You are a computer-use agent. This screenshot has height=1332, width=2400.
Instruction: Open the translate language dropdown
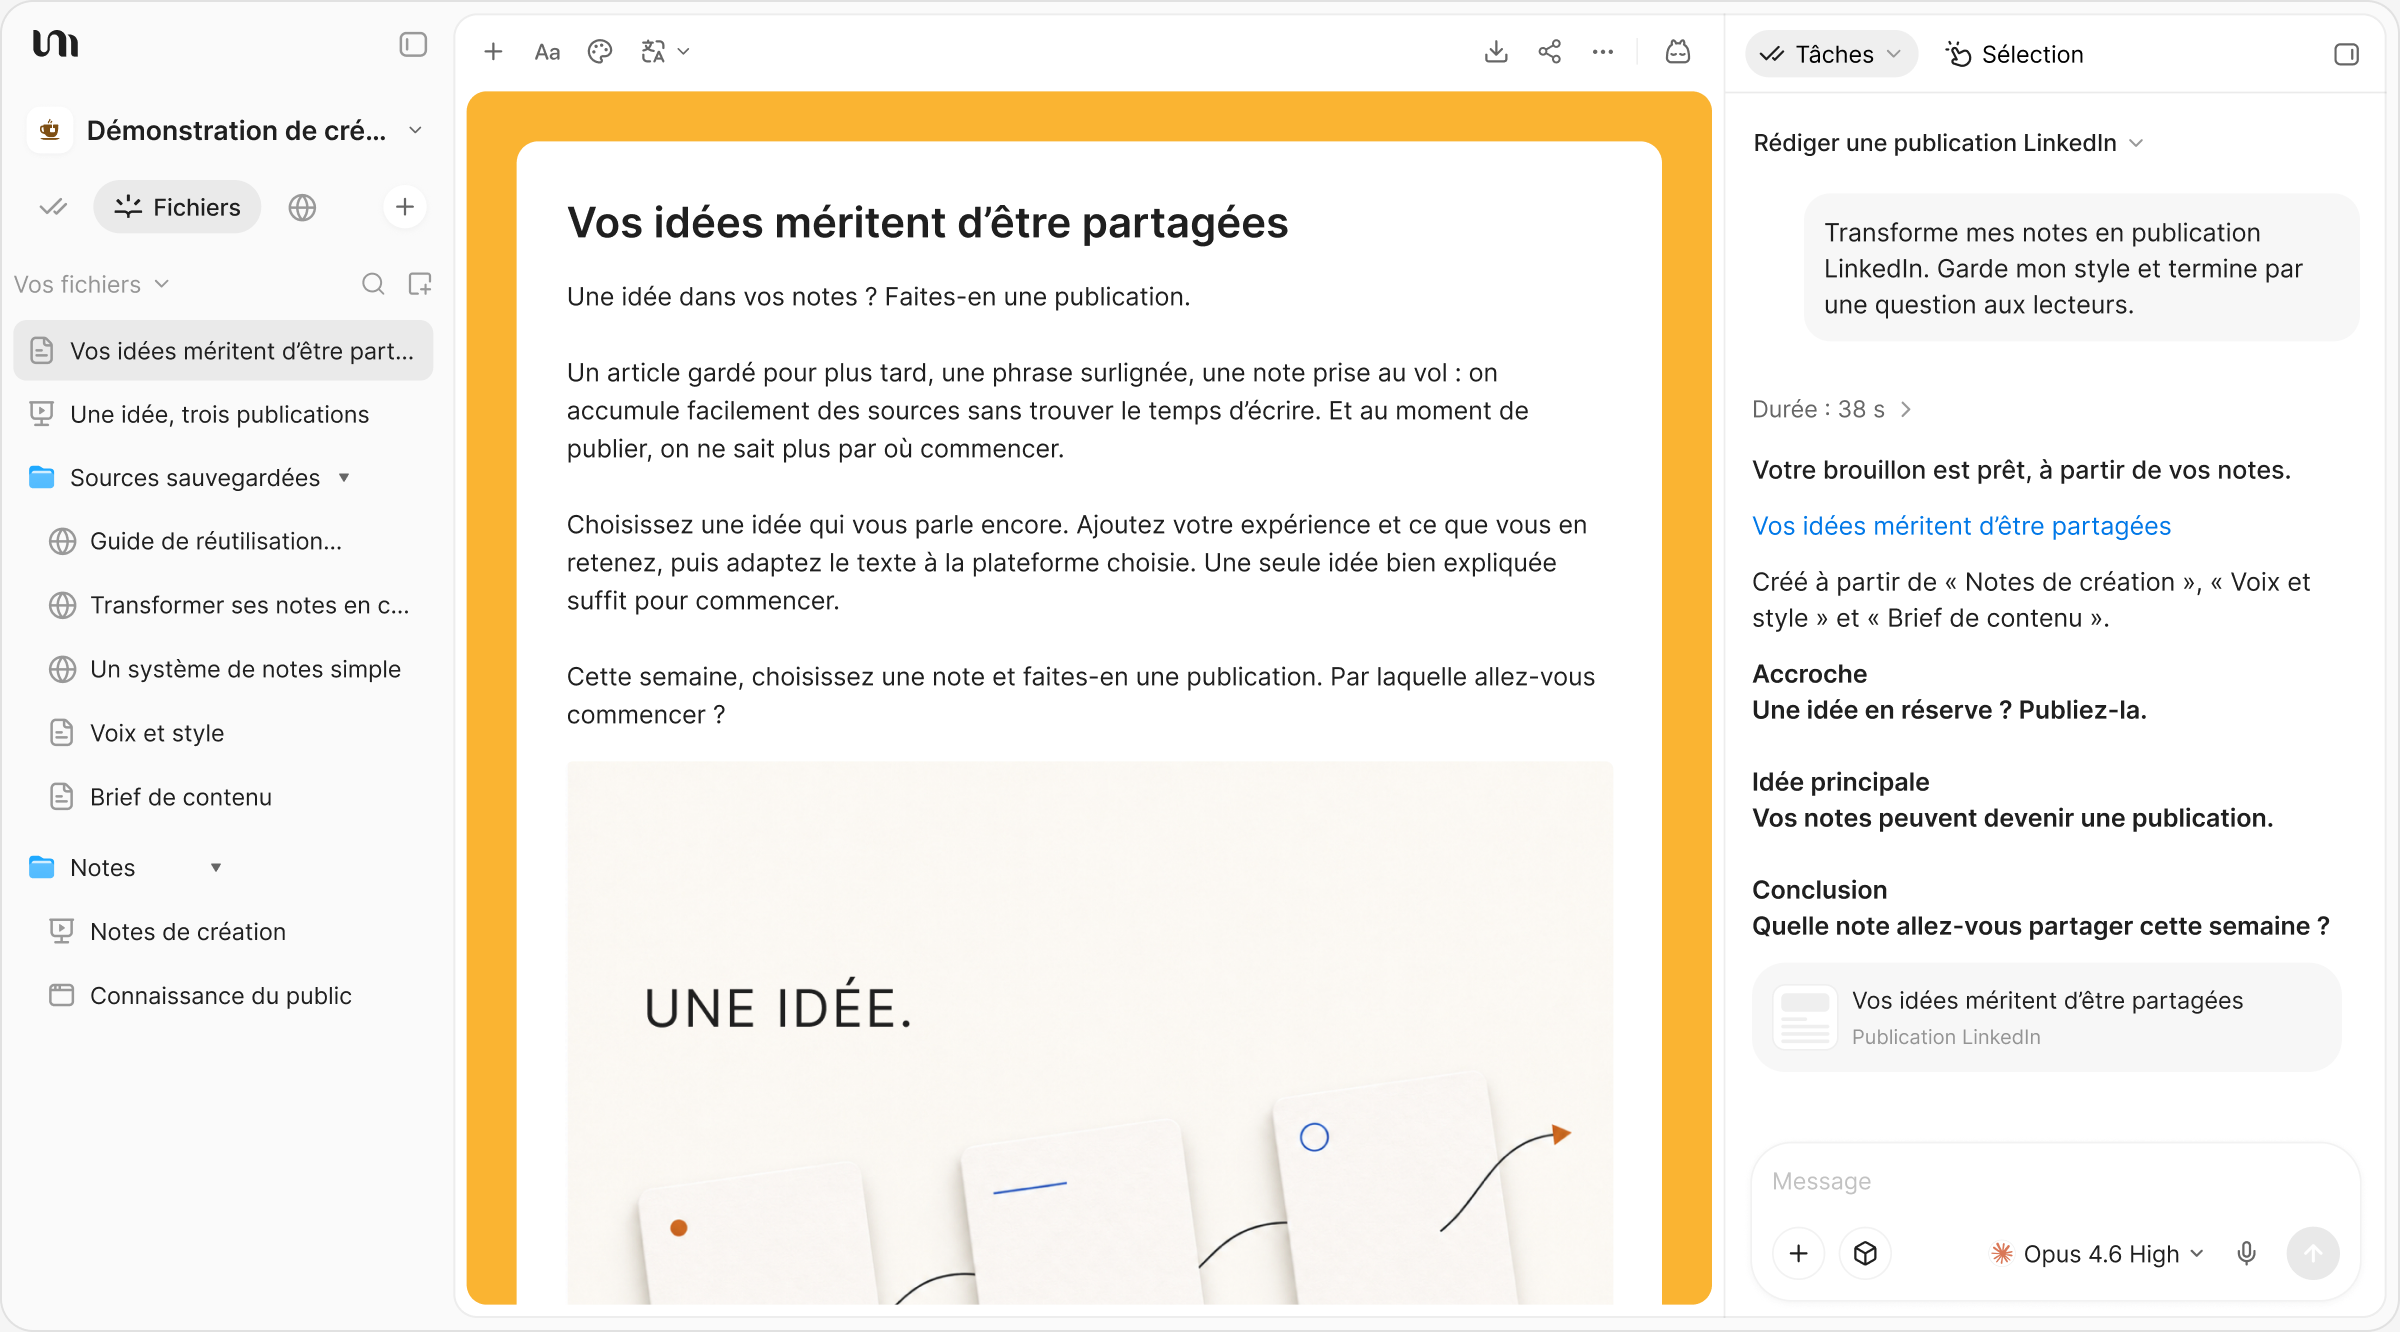[665, 52]
